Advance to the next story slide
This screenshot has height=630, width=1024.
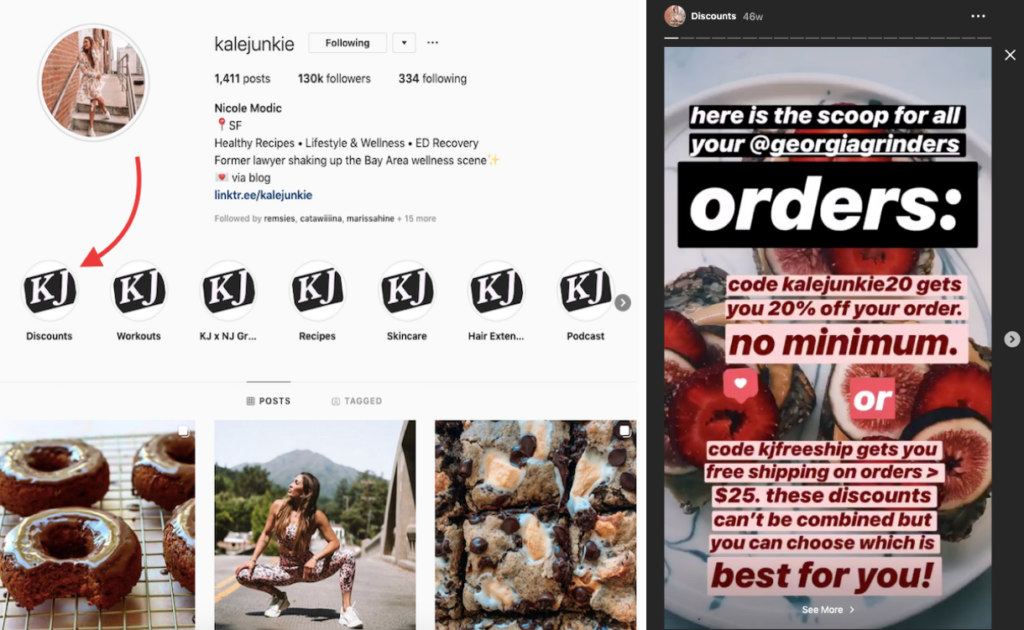coord(1012,339)
